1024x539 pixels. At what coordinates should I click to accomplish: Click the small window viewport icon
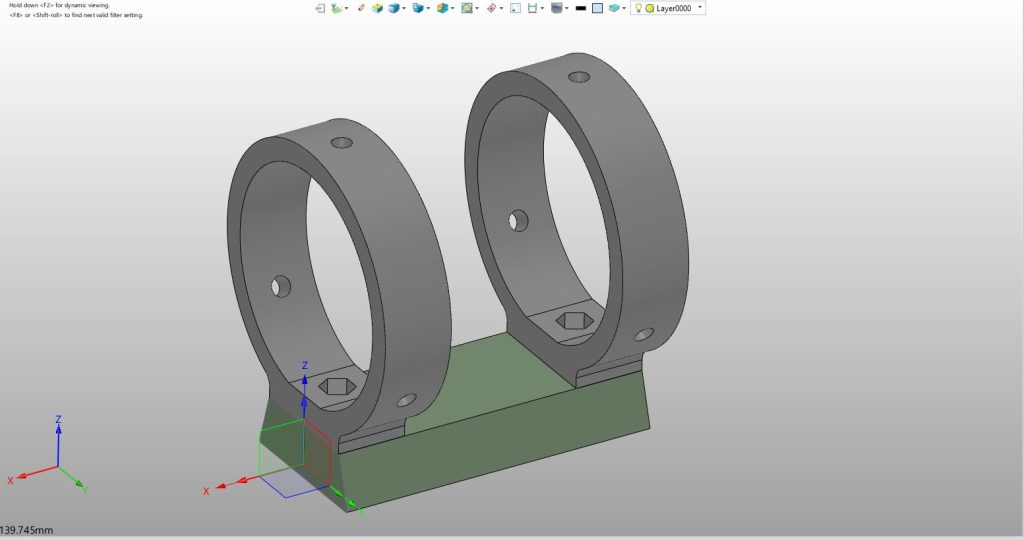pos(515,8)
